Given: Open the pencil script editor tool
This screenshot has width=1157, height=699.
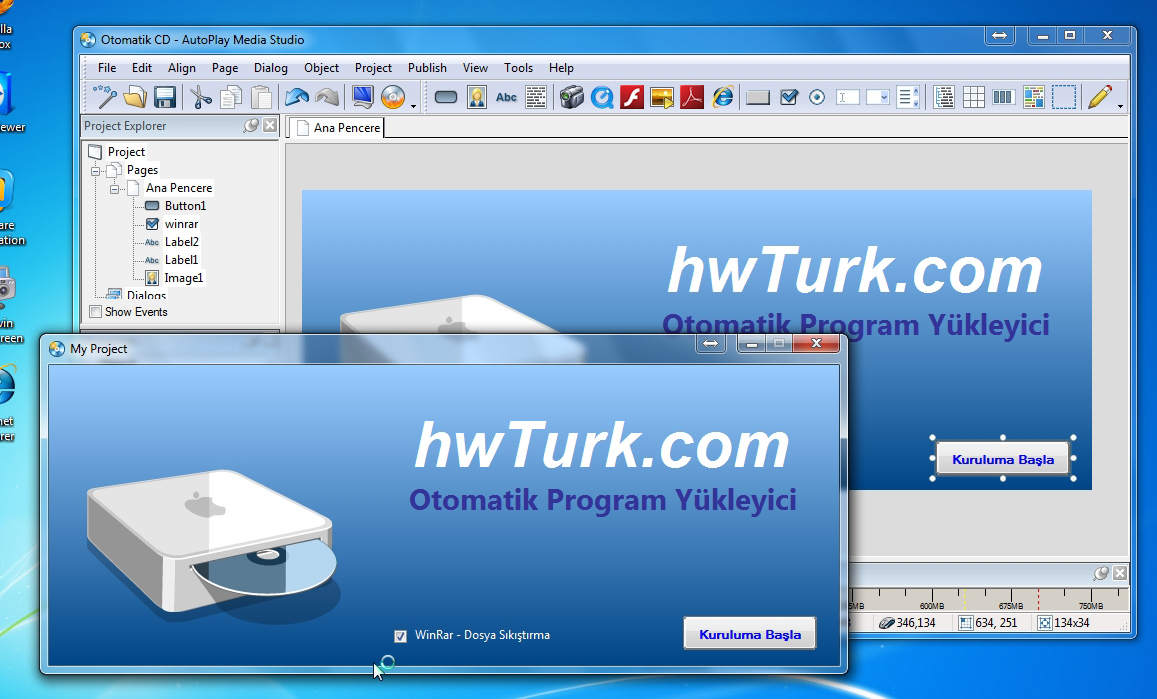Looking at the screenshot, I should coord(1099,97).
